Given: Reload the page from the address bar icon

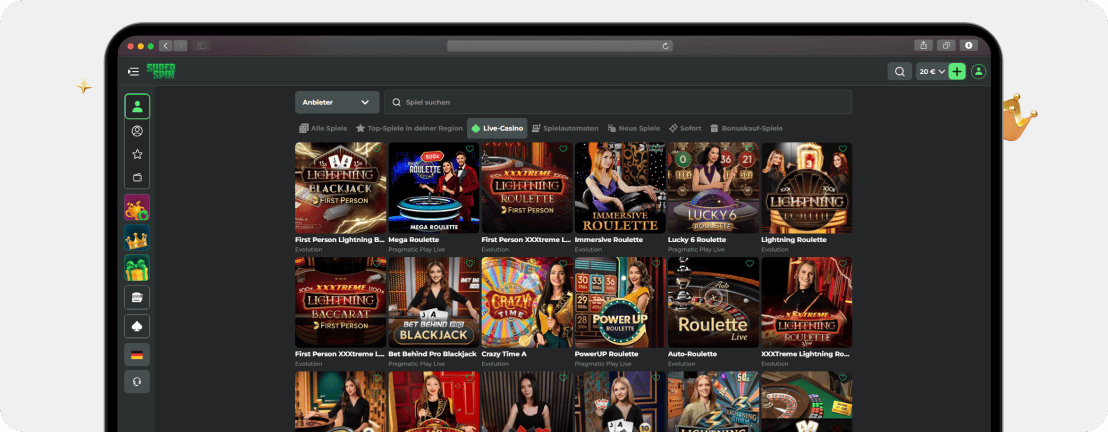Looking at the screenshot, I should (665, 45).
